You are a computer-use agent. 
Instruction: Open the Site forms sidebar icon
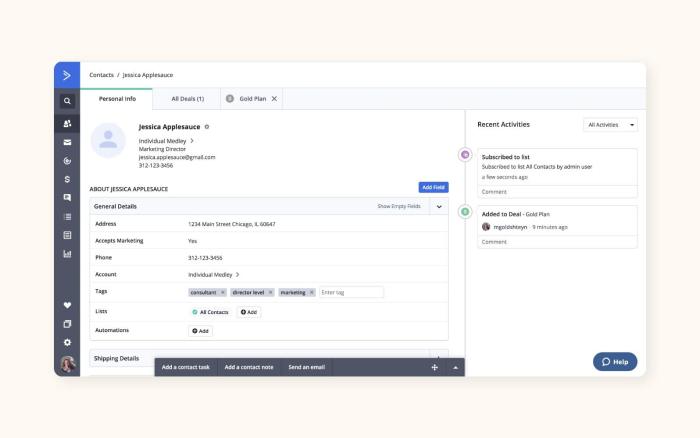coord(67,235)
